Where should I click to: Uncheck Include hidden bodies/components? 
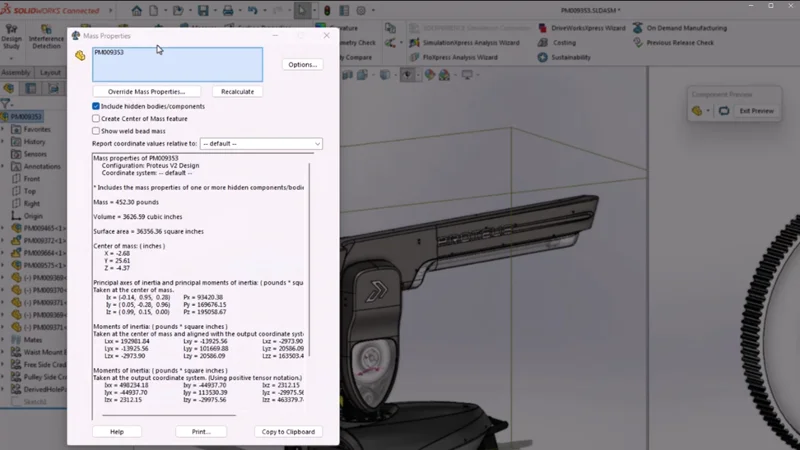click(96, 106)
